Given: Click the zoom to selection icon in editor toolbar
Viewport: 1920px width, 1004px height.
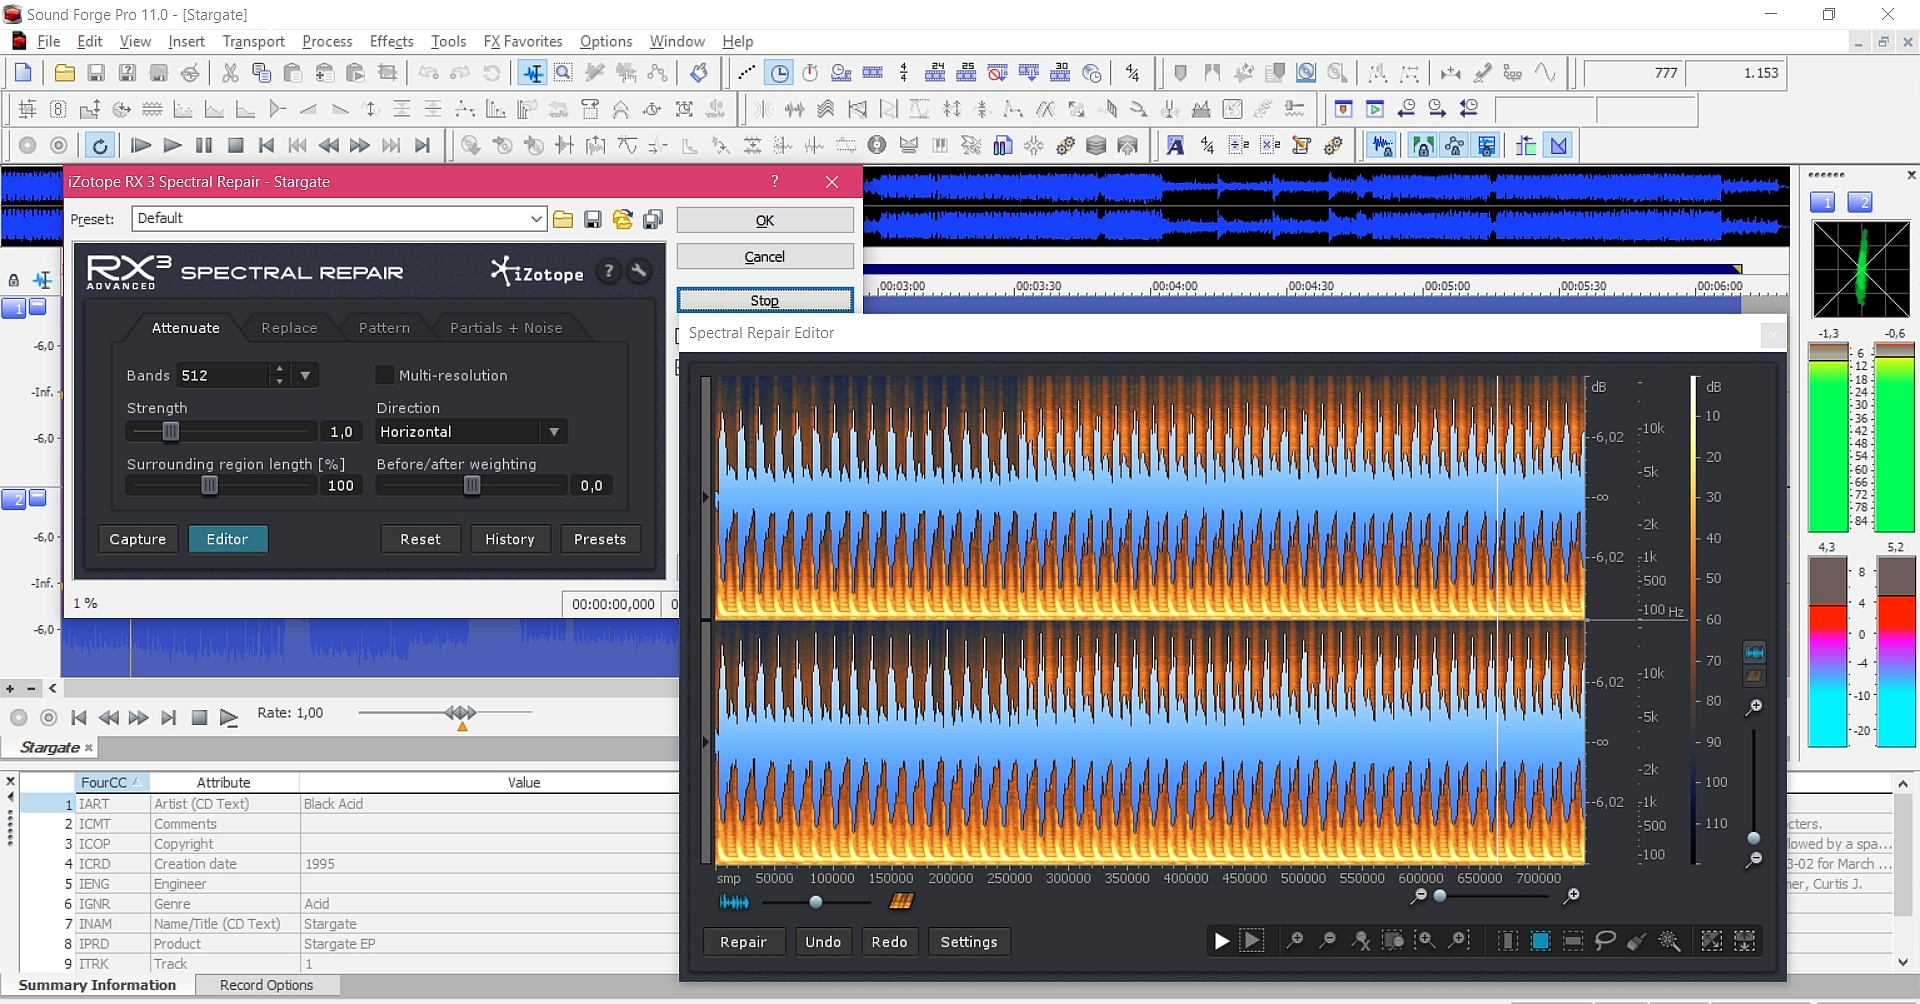Looking at the screenshot, I should click(1393, 941).
